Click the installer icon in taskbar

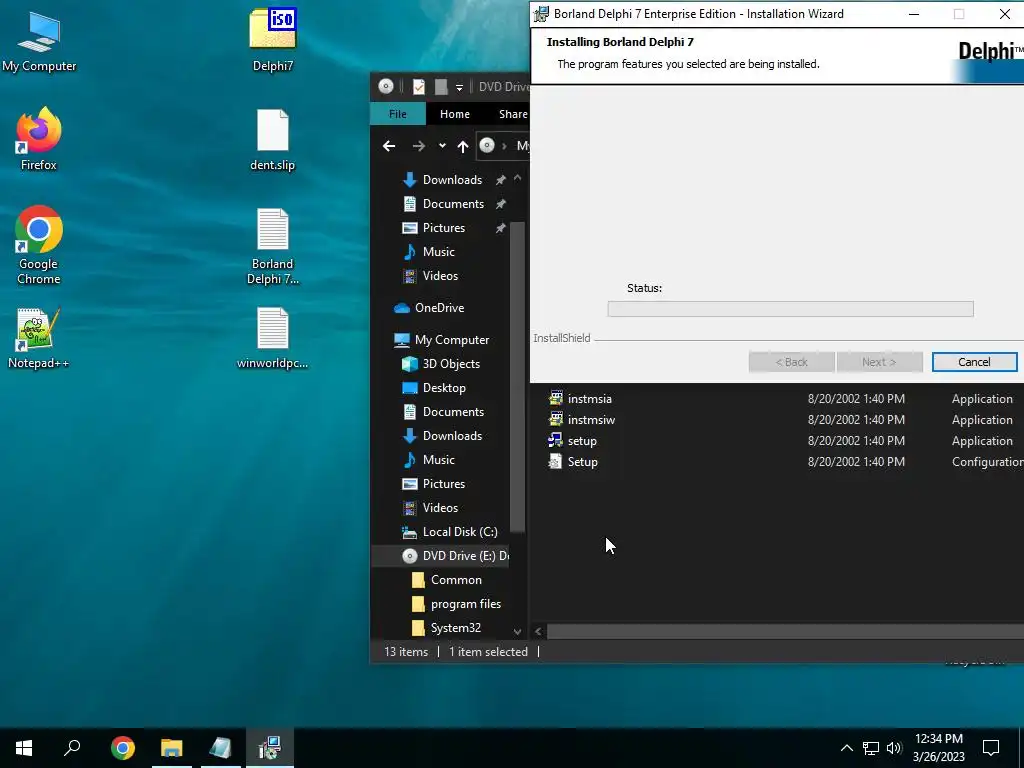pyautogui.click(x=269, y=748)
